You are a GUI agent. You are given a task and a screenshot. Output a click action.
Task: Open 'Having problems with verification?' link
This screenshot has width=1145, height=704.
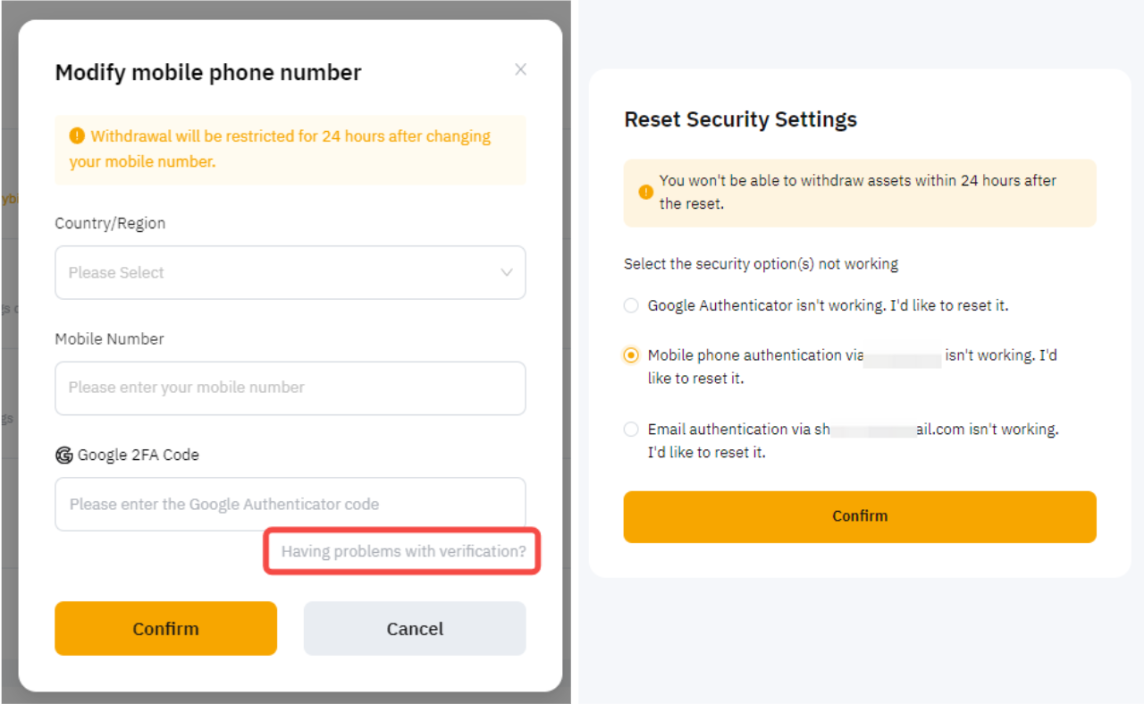(x=403, y=551)
